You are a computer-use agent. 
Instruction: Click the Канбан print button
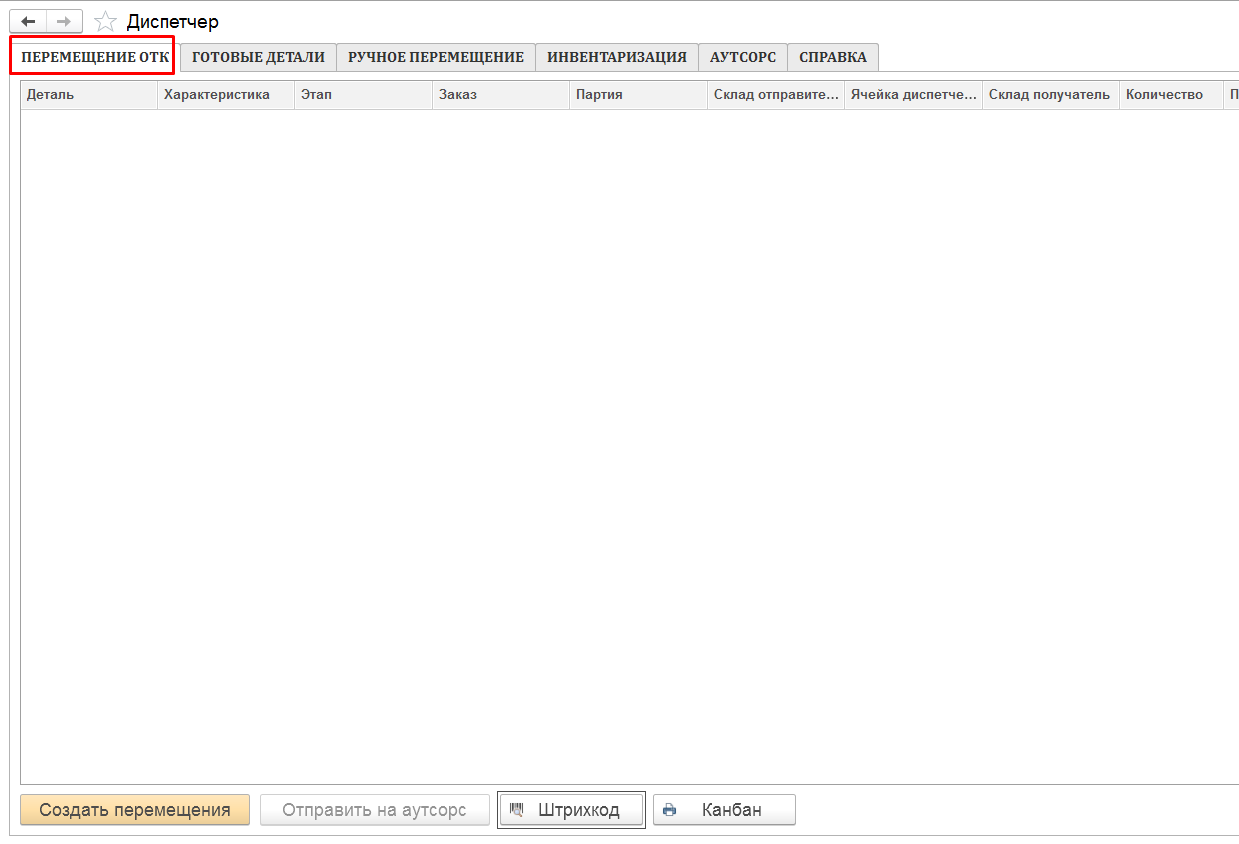724,810
